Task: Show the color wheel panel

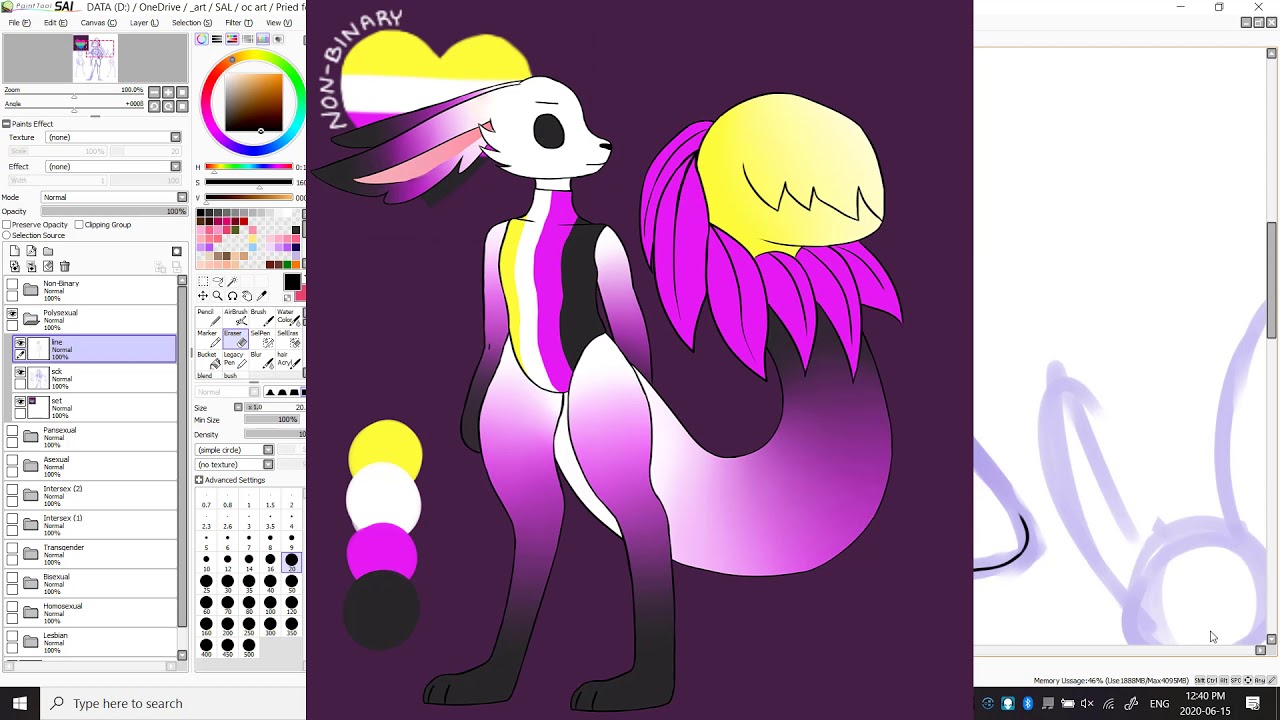Action: (x=202, y=39)
